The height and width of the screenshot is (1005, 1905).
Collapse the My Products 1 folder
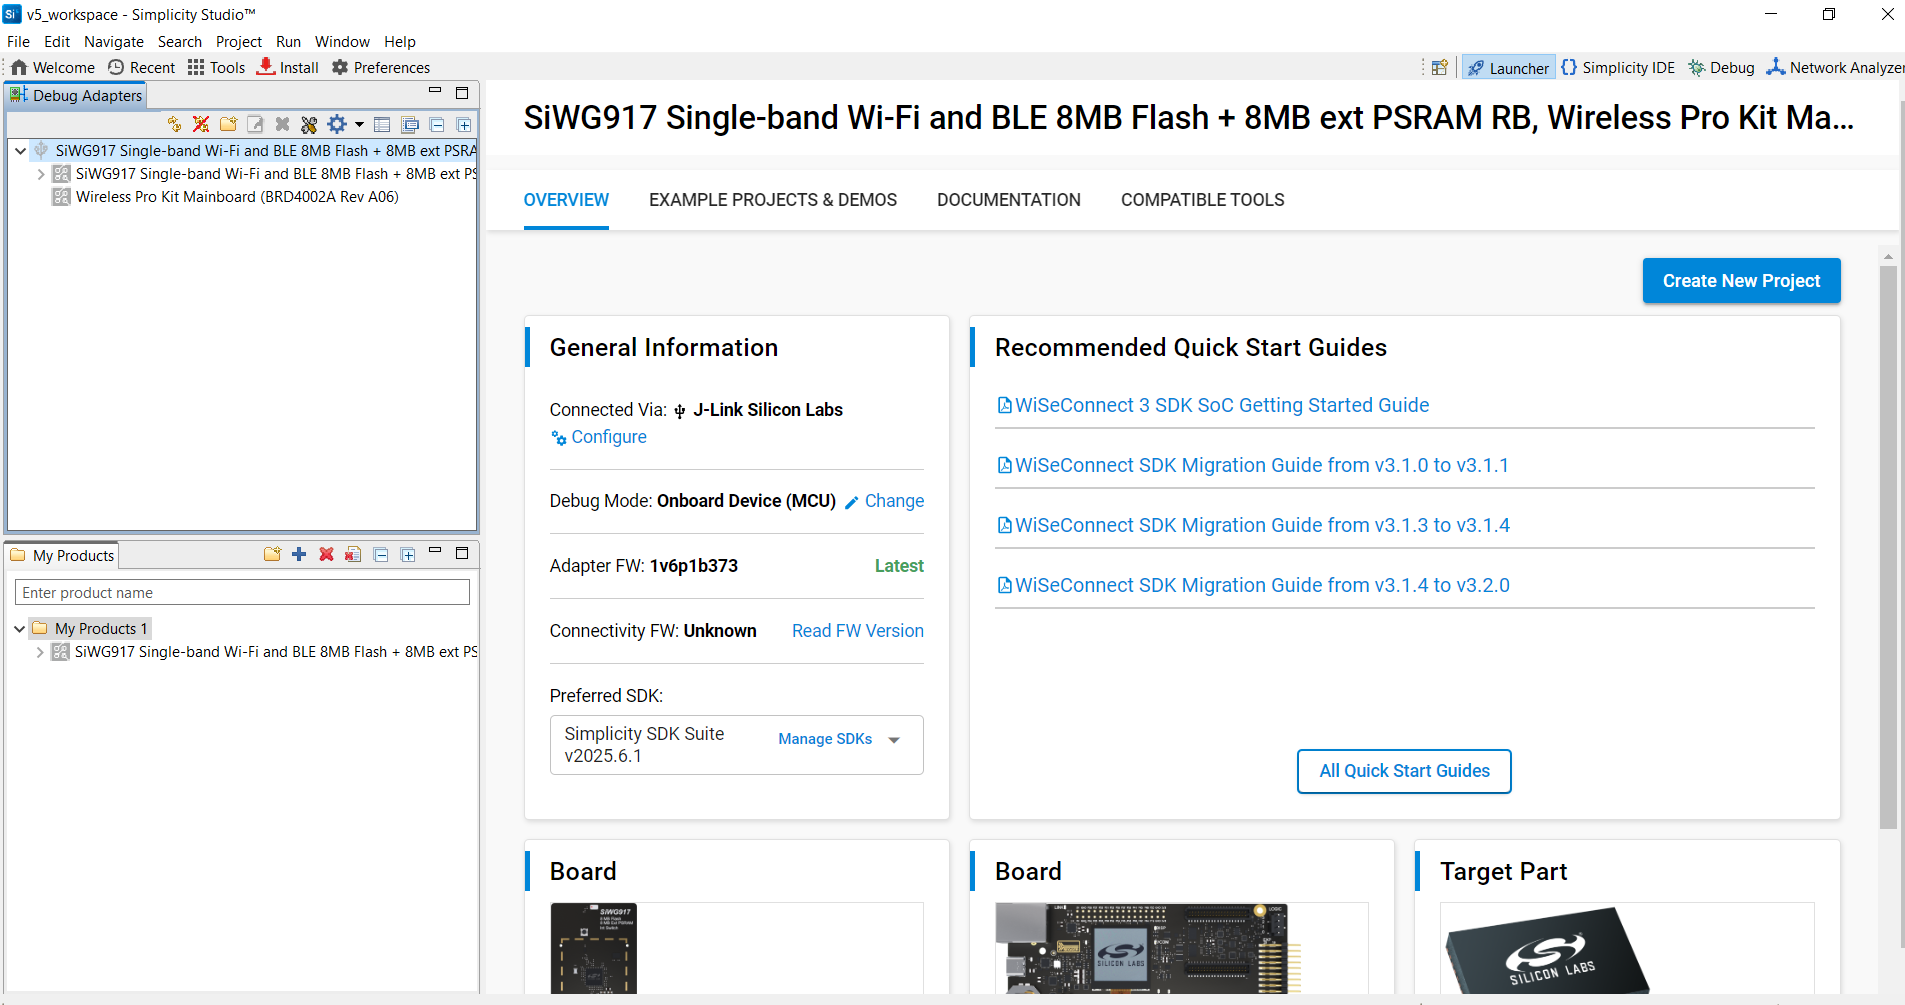[x=19, y=628]
